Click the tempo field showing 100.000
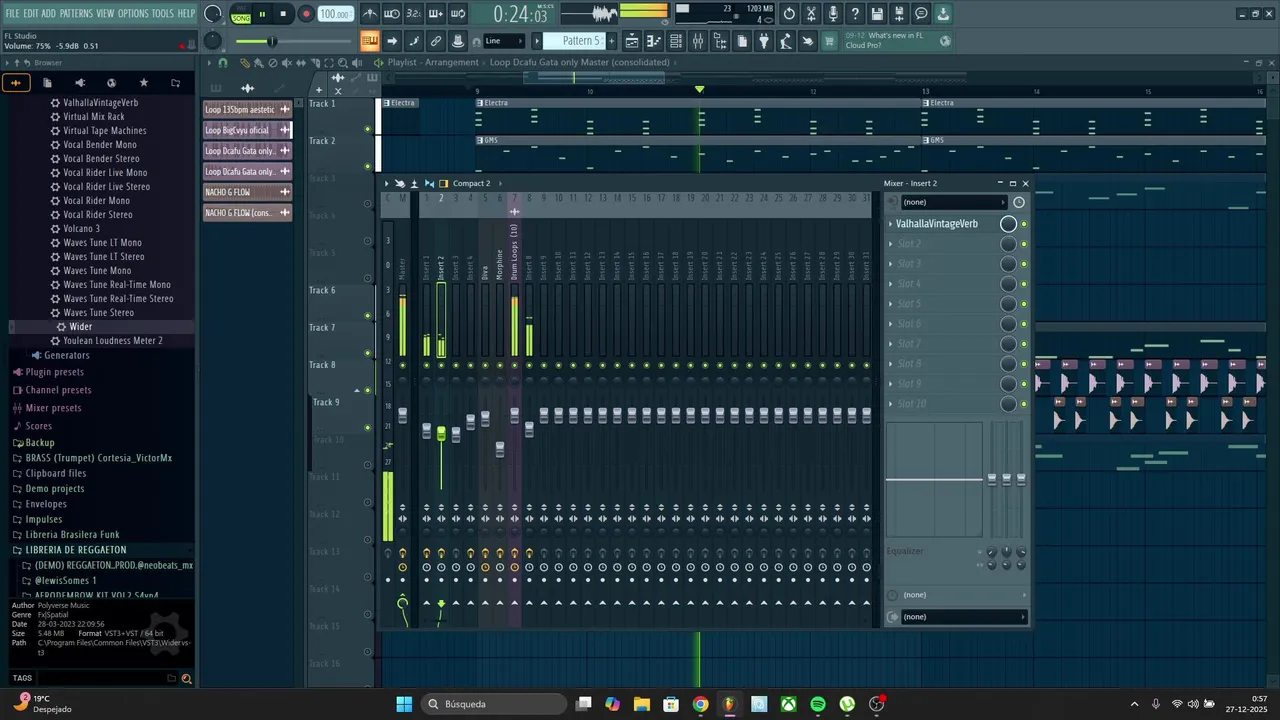Viewport: 1280px width, 720px height. 335,14
